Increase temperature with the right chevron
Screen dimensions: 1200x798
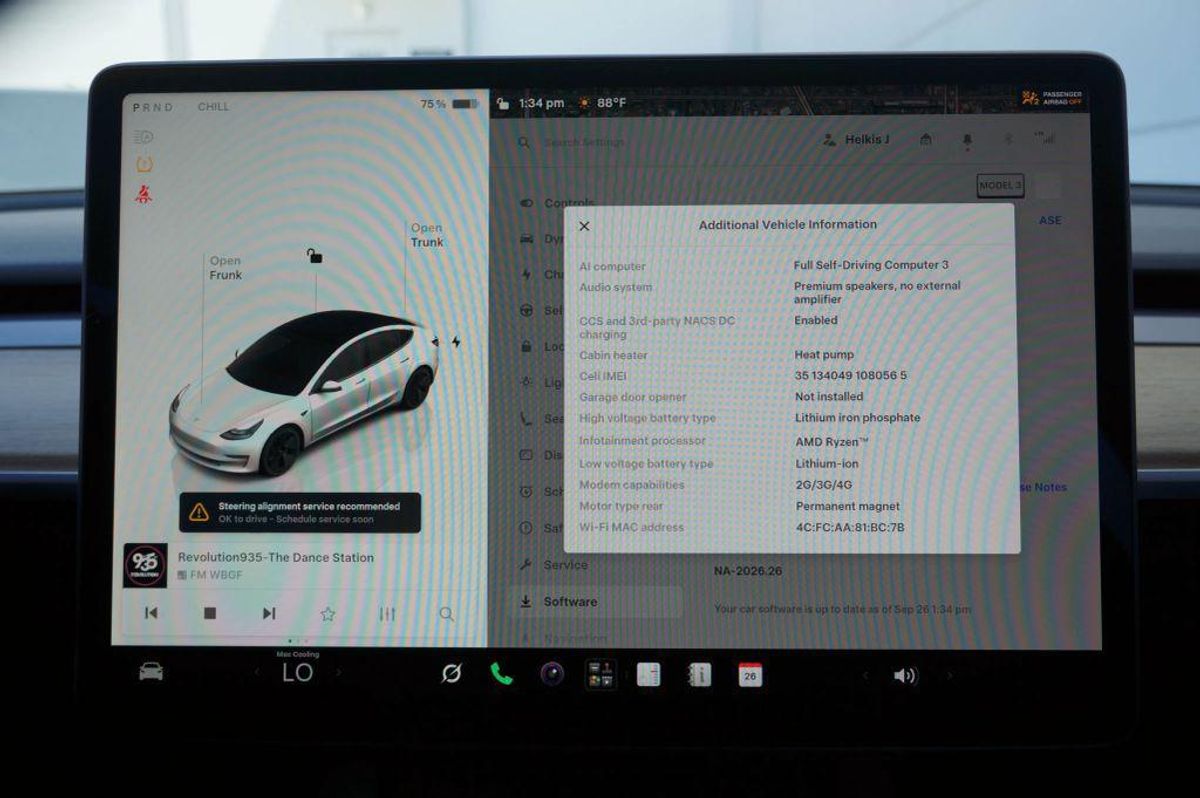click(x=338, y=673)
